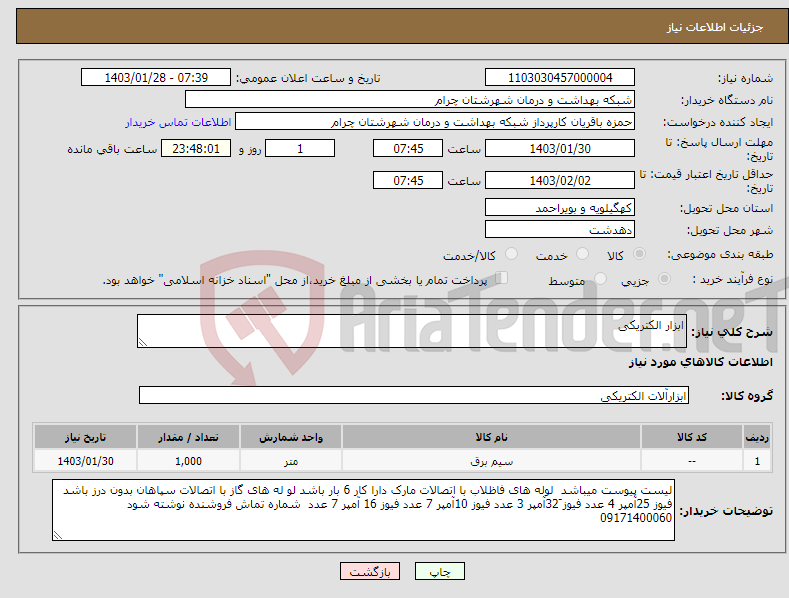Click the delivery province field کهگیلویه و بویراحمد
The image size is (789, 598).
(x=560, y=207)
